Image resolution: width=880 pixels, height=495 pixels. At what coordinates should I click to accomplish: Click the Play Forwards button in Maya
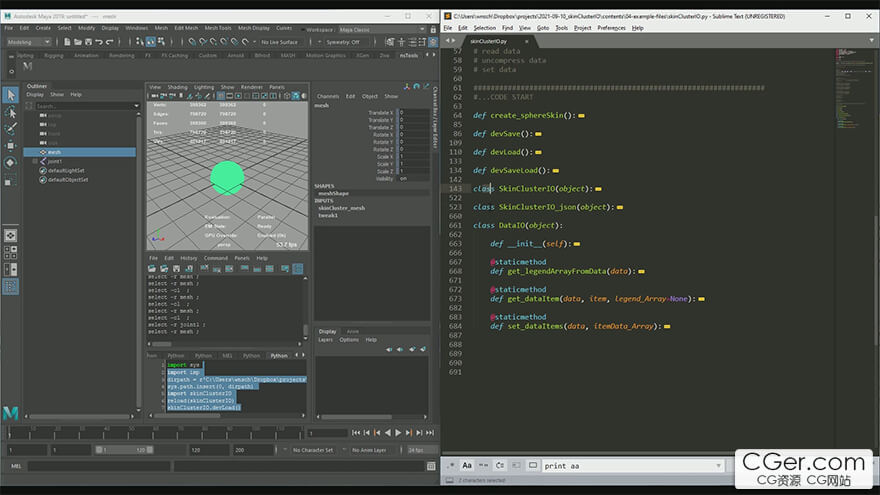398,433
